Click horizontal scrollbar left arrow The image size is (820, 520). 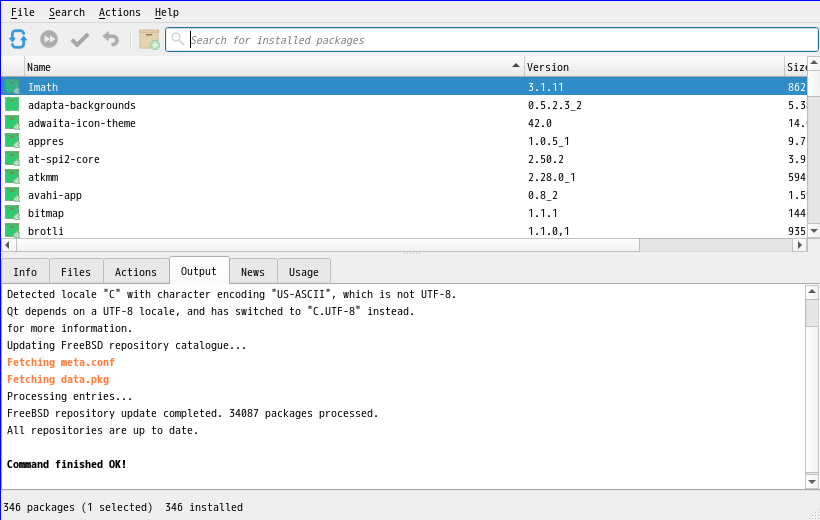8,245
